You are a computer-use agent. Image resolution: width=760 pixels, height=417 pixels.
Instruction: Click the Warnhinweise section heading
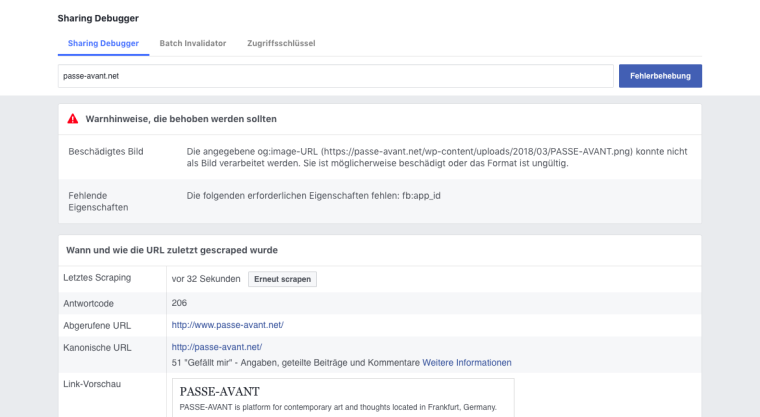point(180,119)
